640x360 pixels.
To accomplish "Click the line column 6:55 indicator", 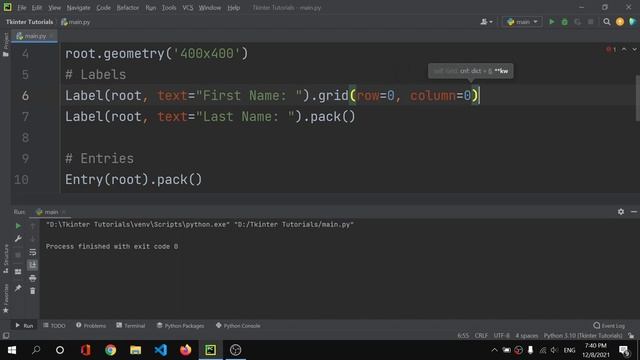I will coord(463,336).
